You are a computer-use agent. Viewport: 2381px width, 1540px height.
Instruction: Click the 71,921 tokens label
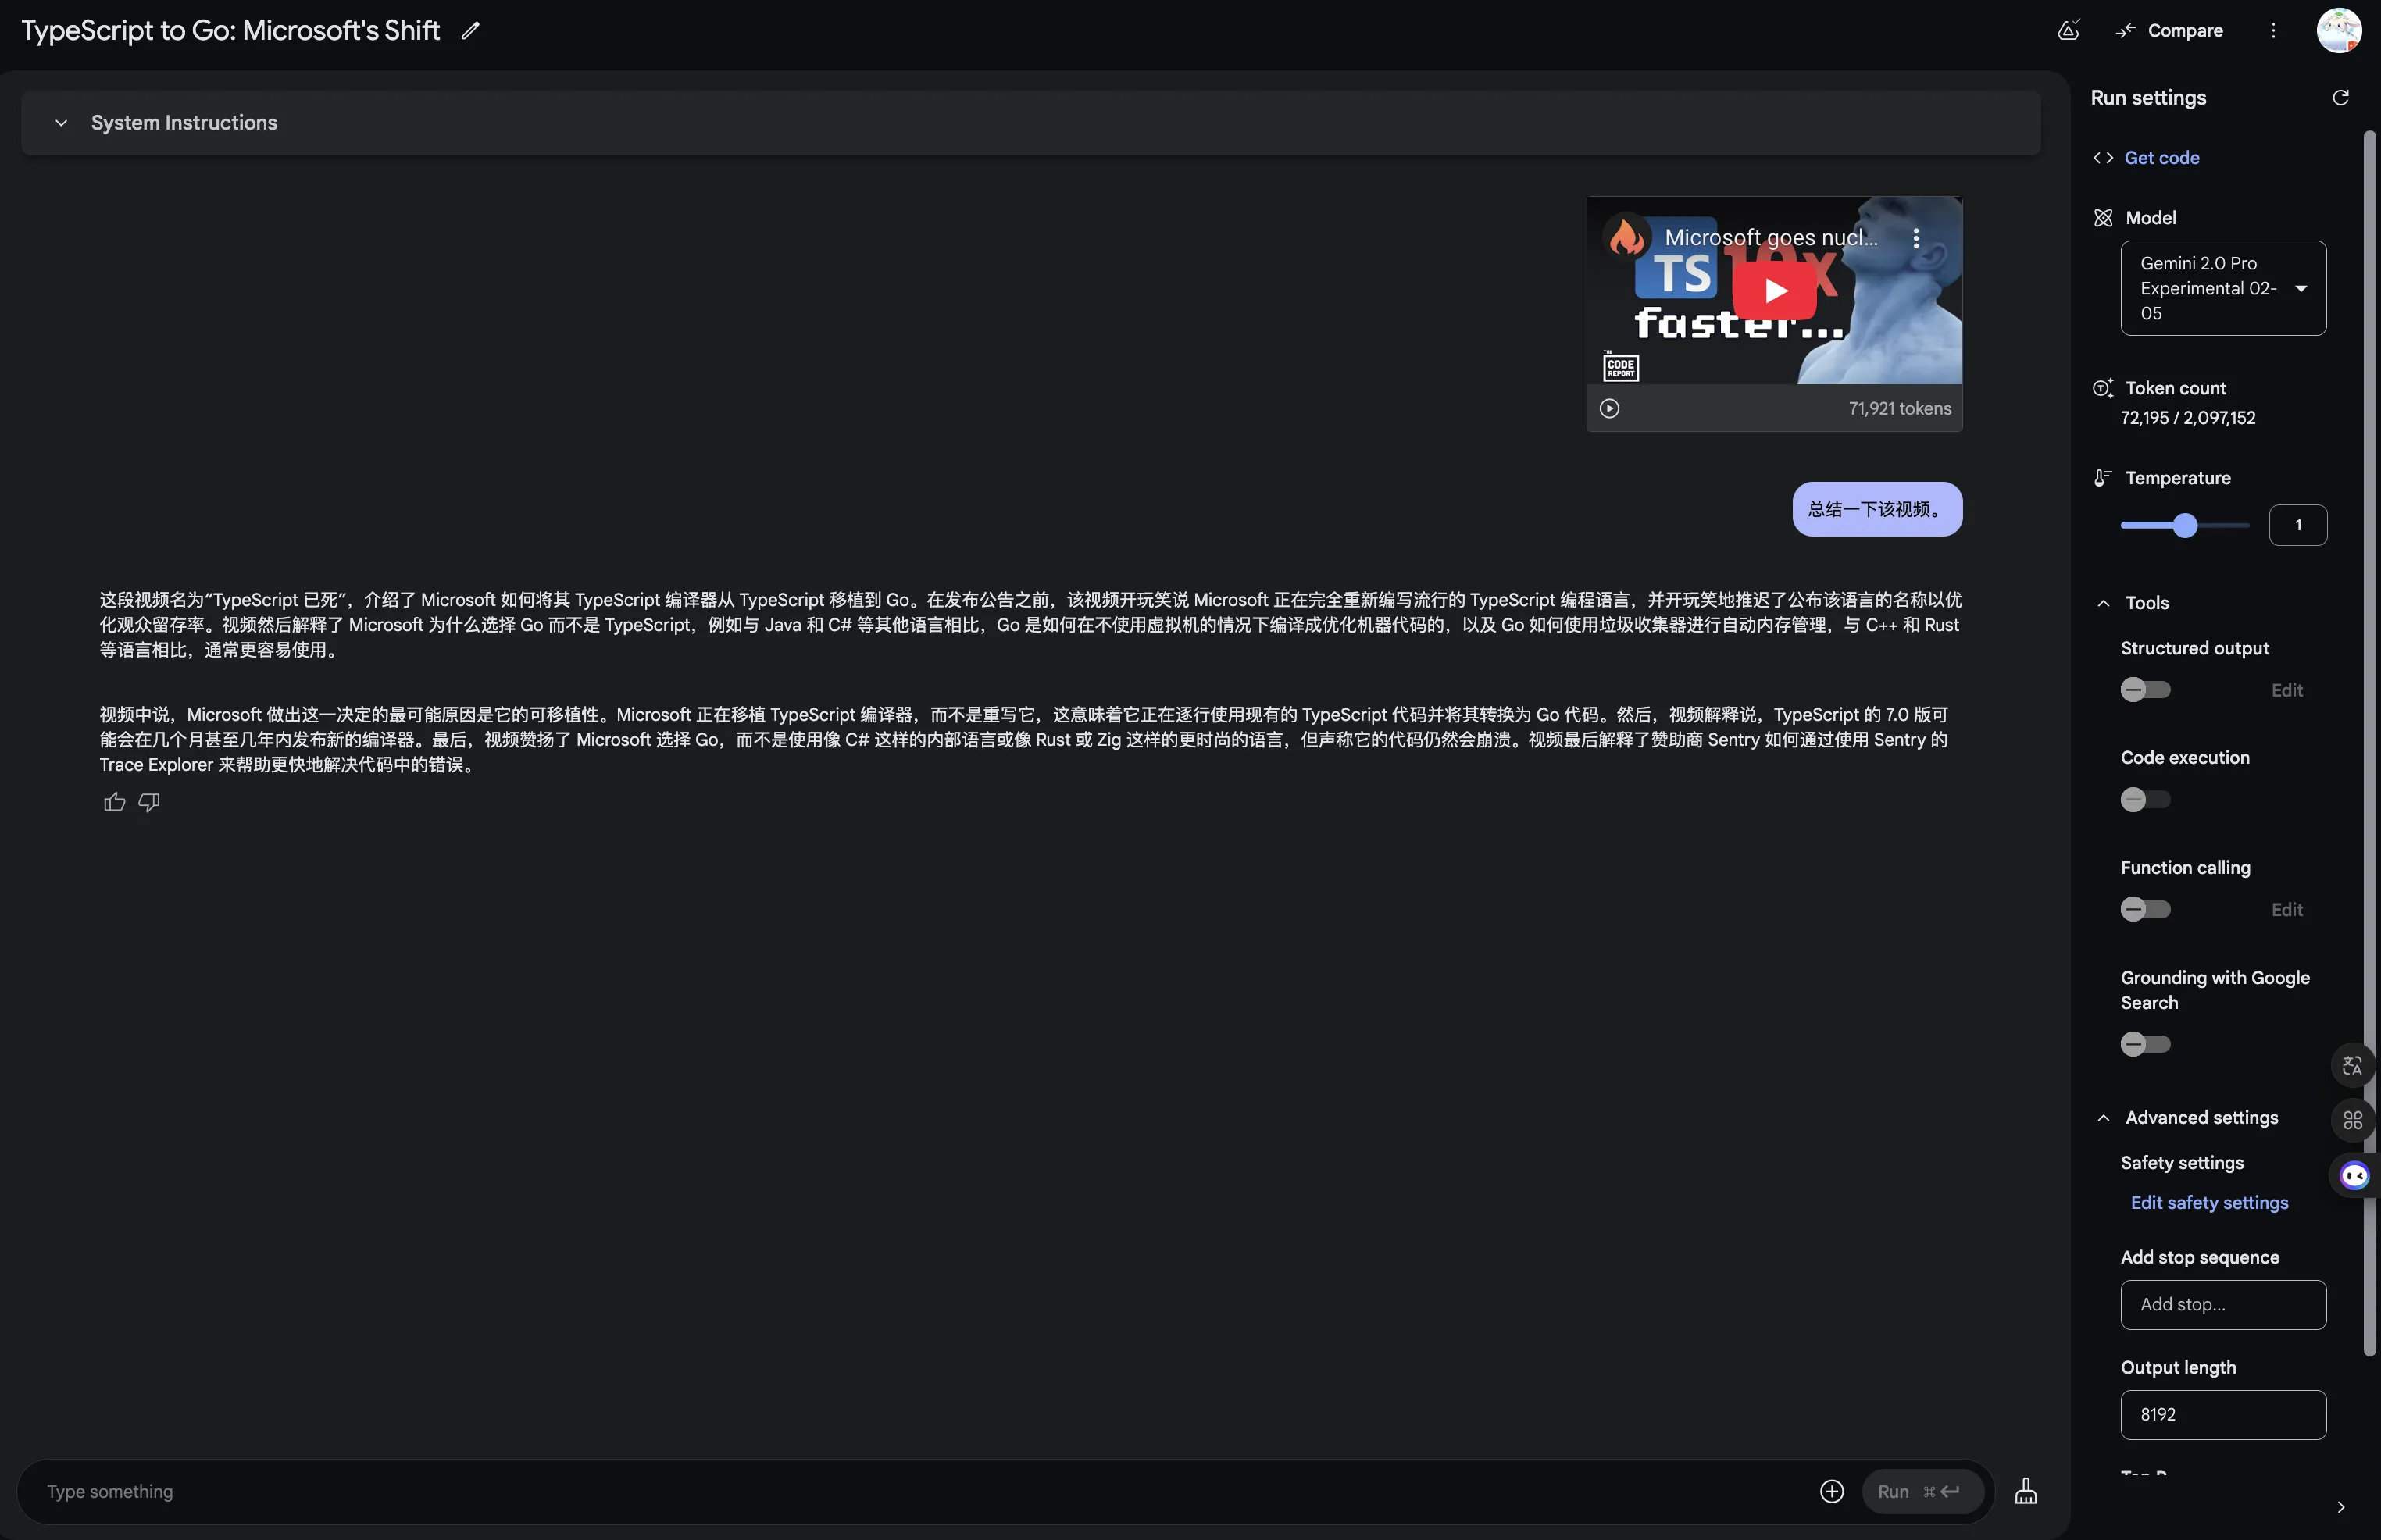coord(1899,409)
